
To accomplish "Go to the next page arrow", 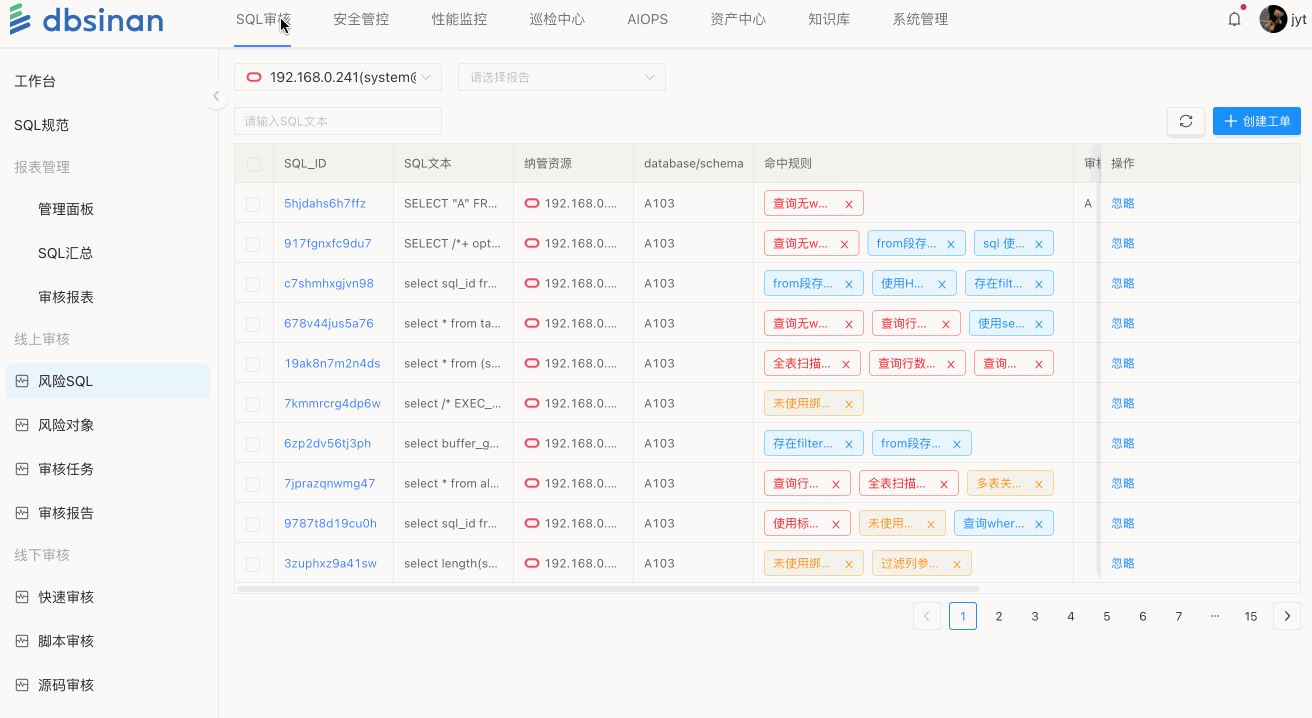I will pos(1286,616).
